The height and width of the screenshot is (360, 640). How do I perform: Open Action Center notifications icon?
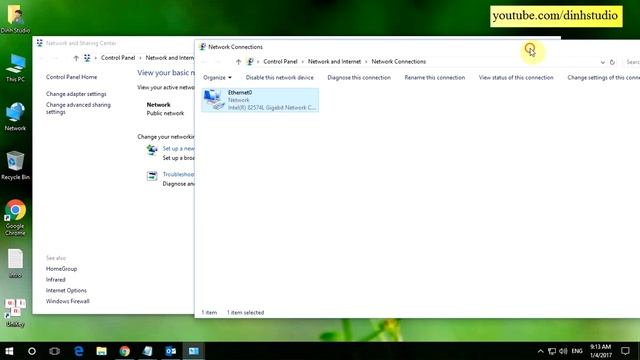click(x=625, y=351)
